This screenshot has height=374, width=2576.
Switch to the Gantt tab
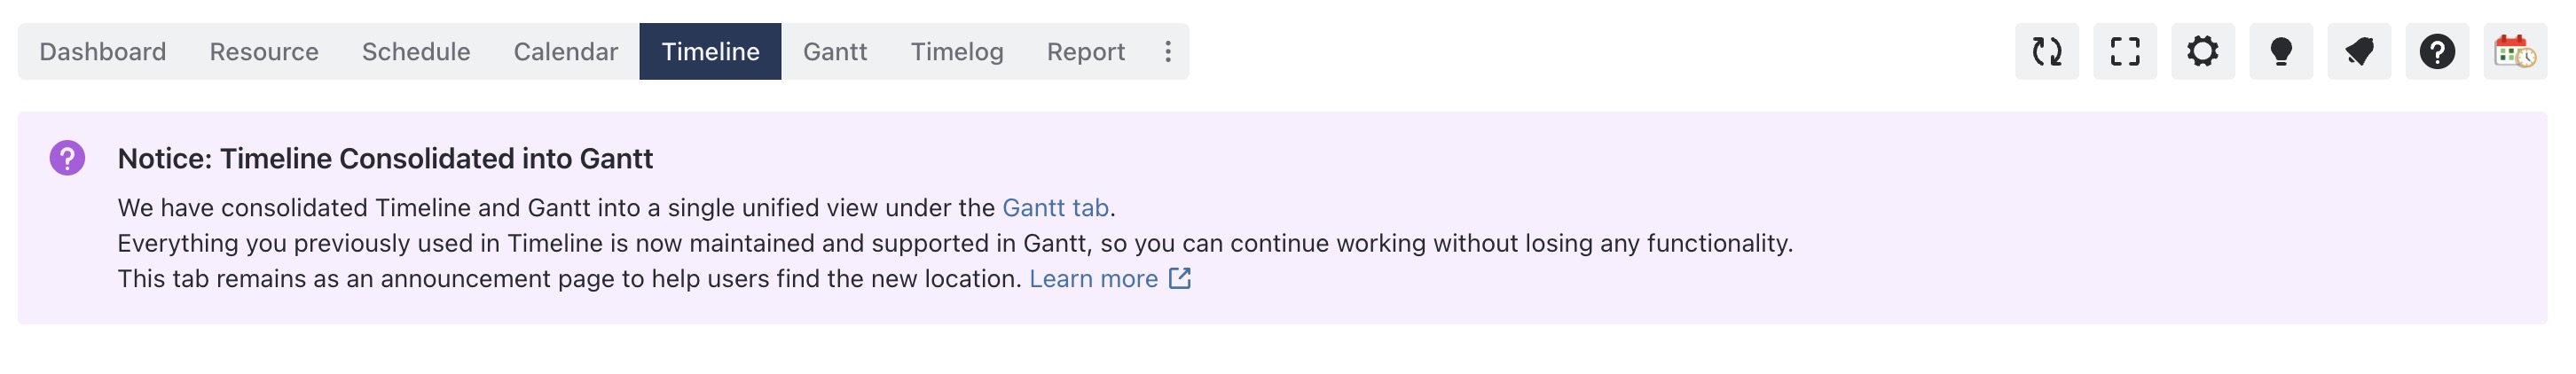pos(834,51)
